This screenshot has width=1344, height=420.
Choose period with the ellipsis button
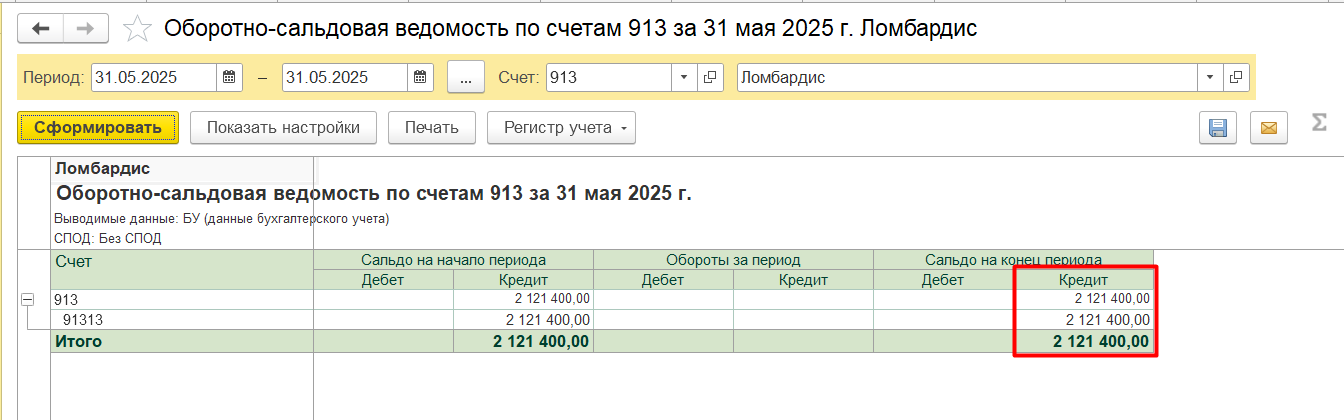tap(466, 77)
